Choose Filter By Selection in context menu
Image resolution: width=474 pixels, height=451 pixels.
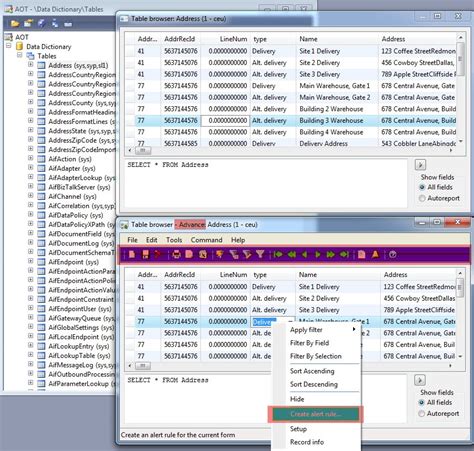tap(316, 356)
